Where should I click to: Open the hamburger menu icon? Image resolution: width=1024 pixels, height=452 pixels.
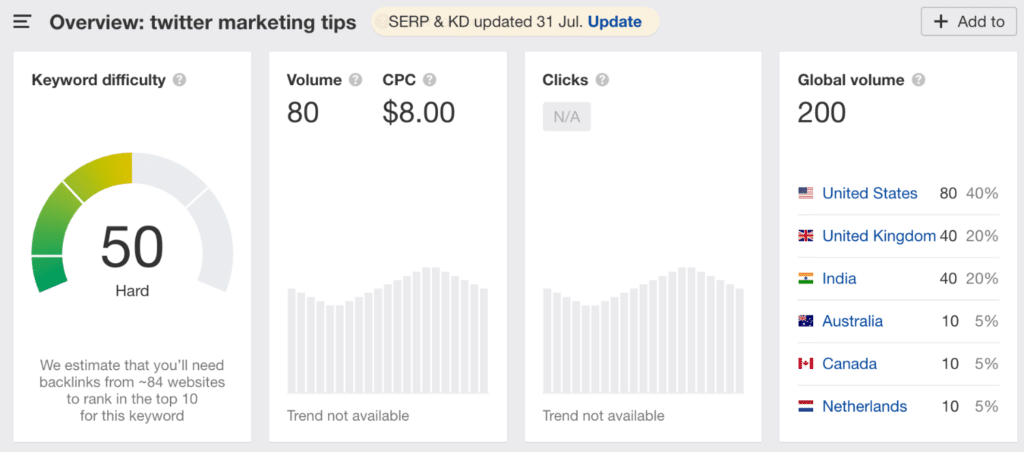click(23, 22)
